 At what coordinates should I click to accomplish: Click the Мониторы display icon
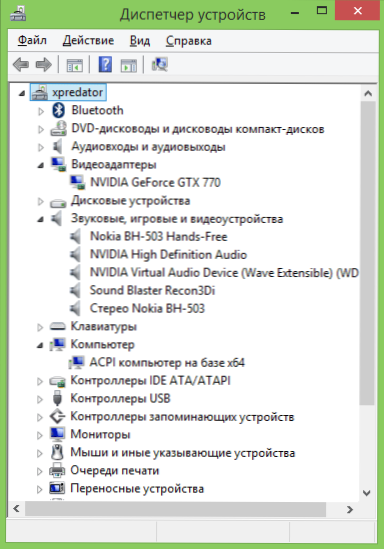[57, 434]
